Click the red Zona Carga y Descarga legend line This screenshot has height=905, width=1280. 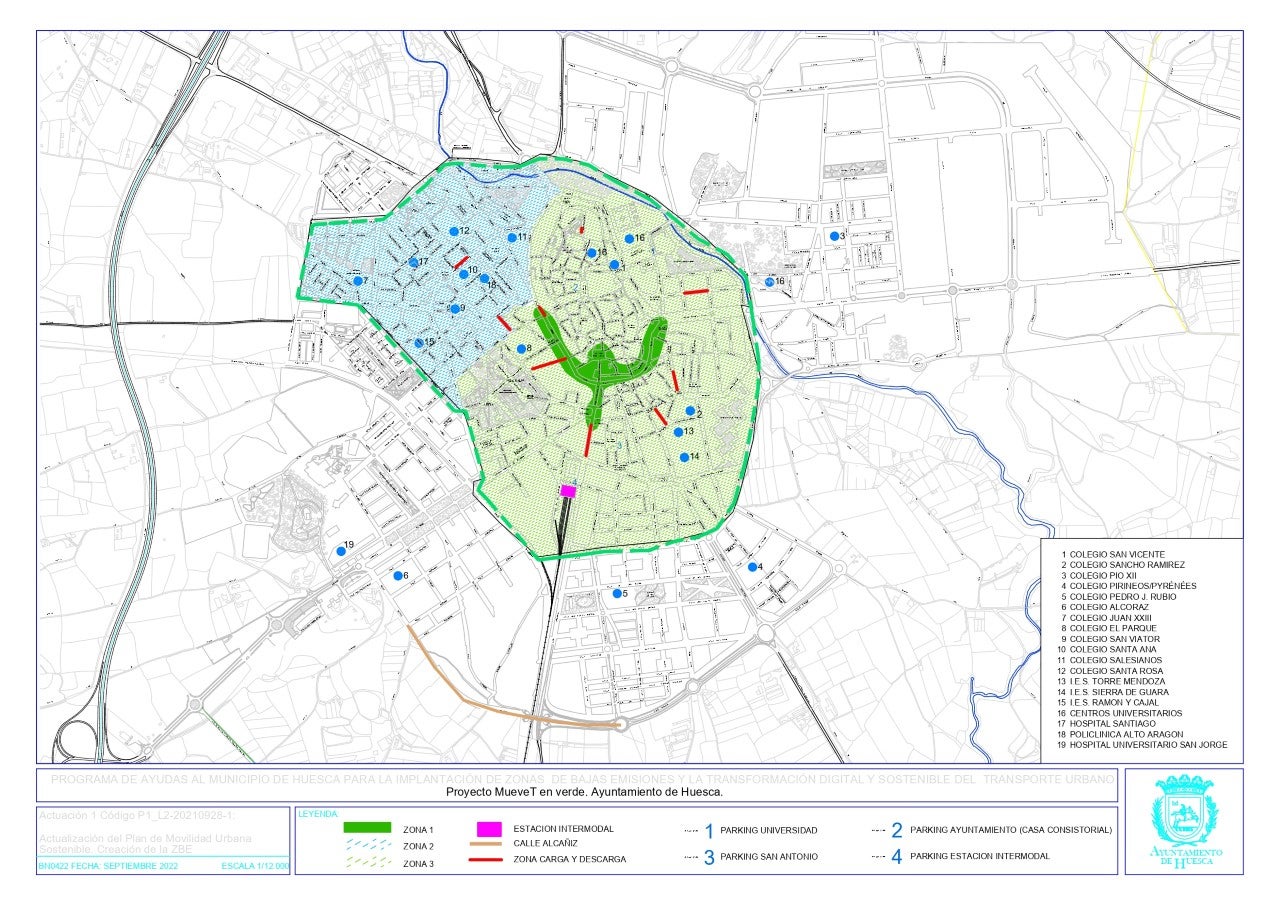pyautogui.click(x=484, y=859)
